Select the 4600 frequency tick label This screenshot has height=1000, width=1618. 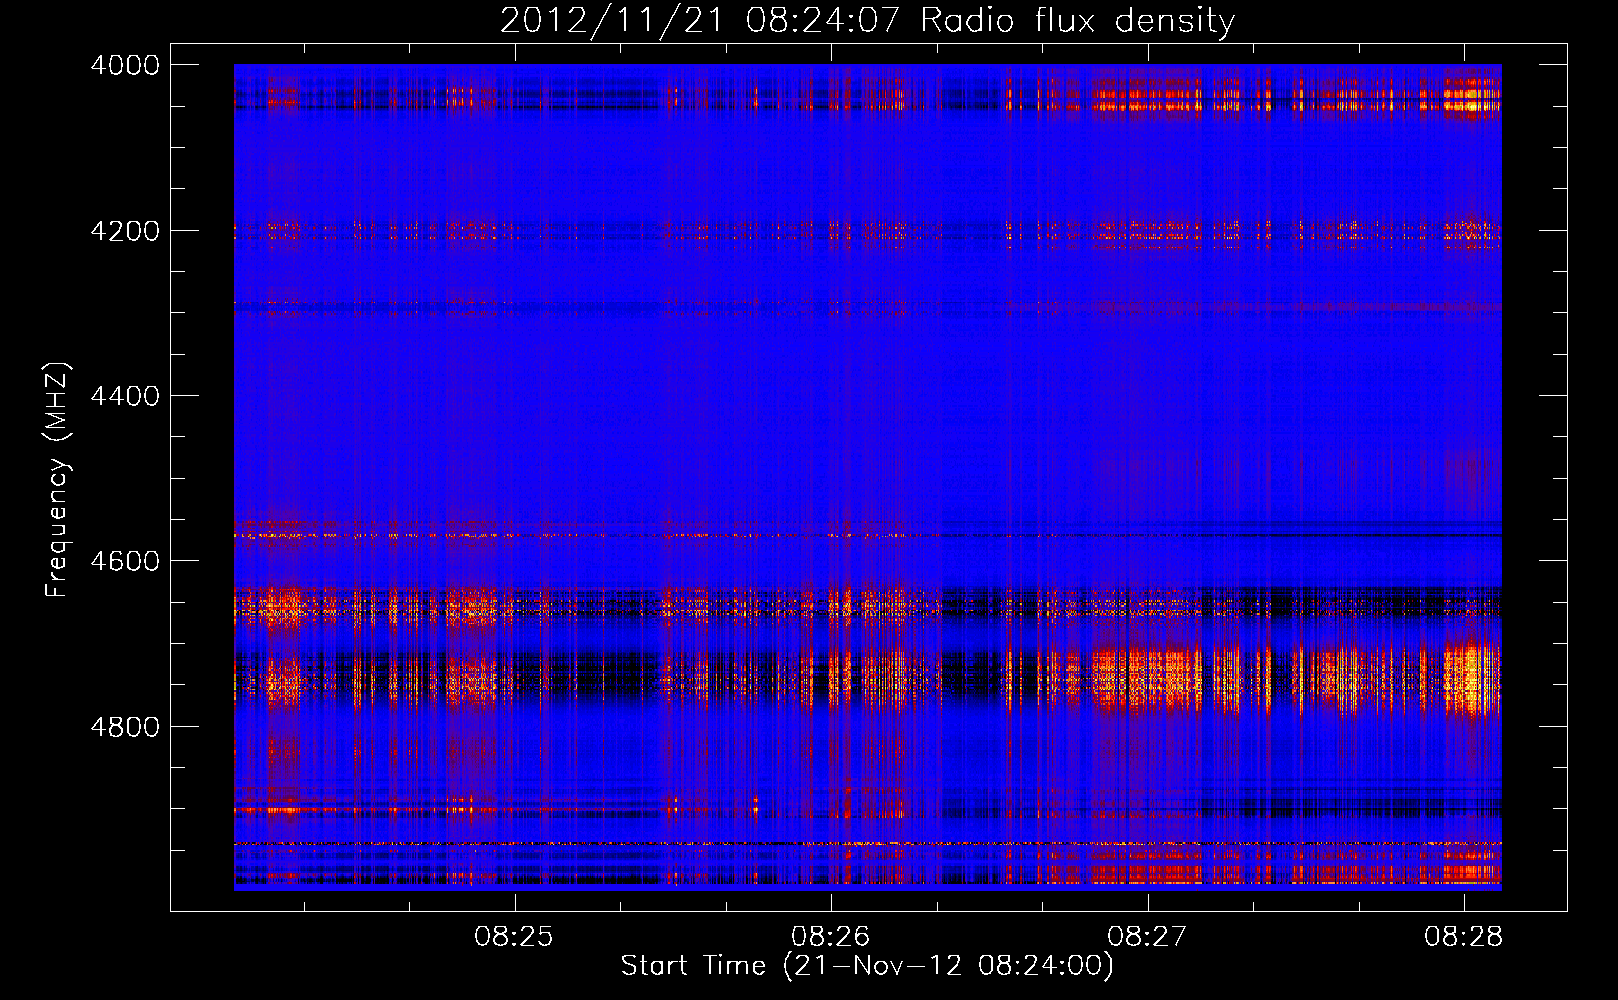[125, 561]
